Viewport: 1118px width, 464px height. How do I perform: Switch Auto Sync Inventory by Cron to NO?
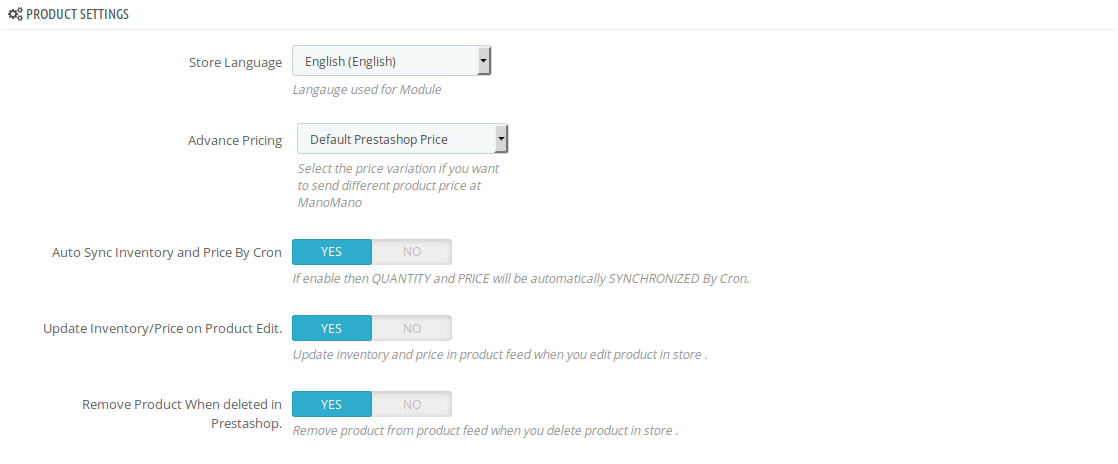point(412,252)
